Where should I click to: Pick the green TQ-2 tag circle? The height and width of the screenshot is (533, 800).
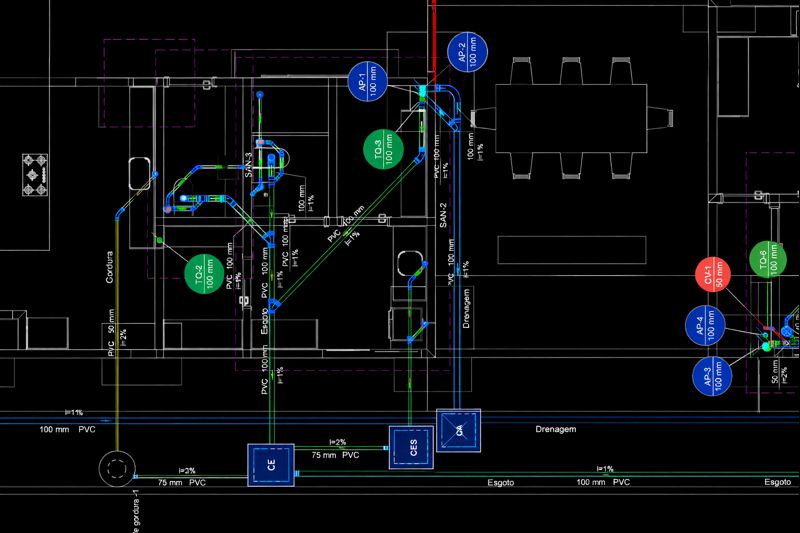tap(206, 272)
